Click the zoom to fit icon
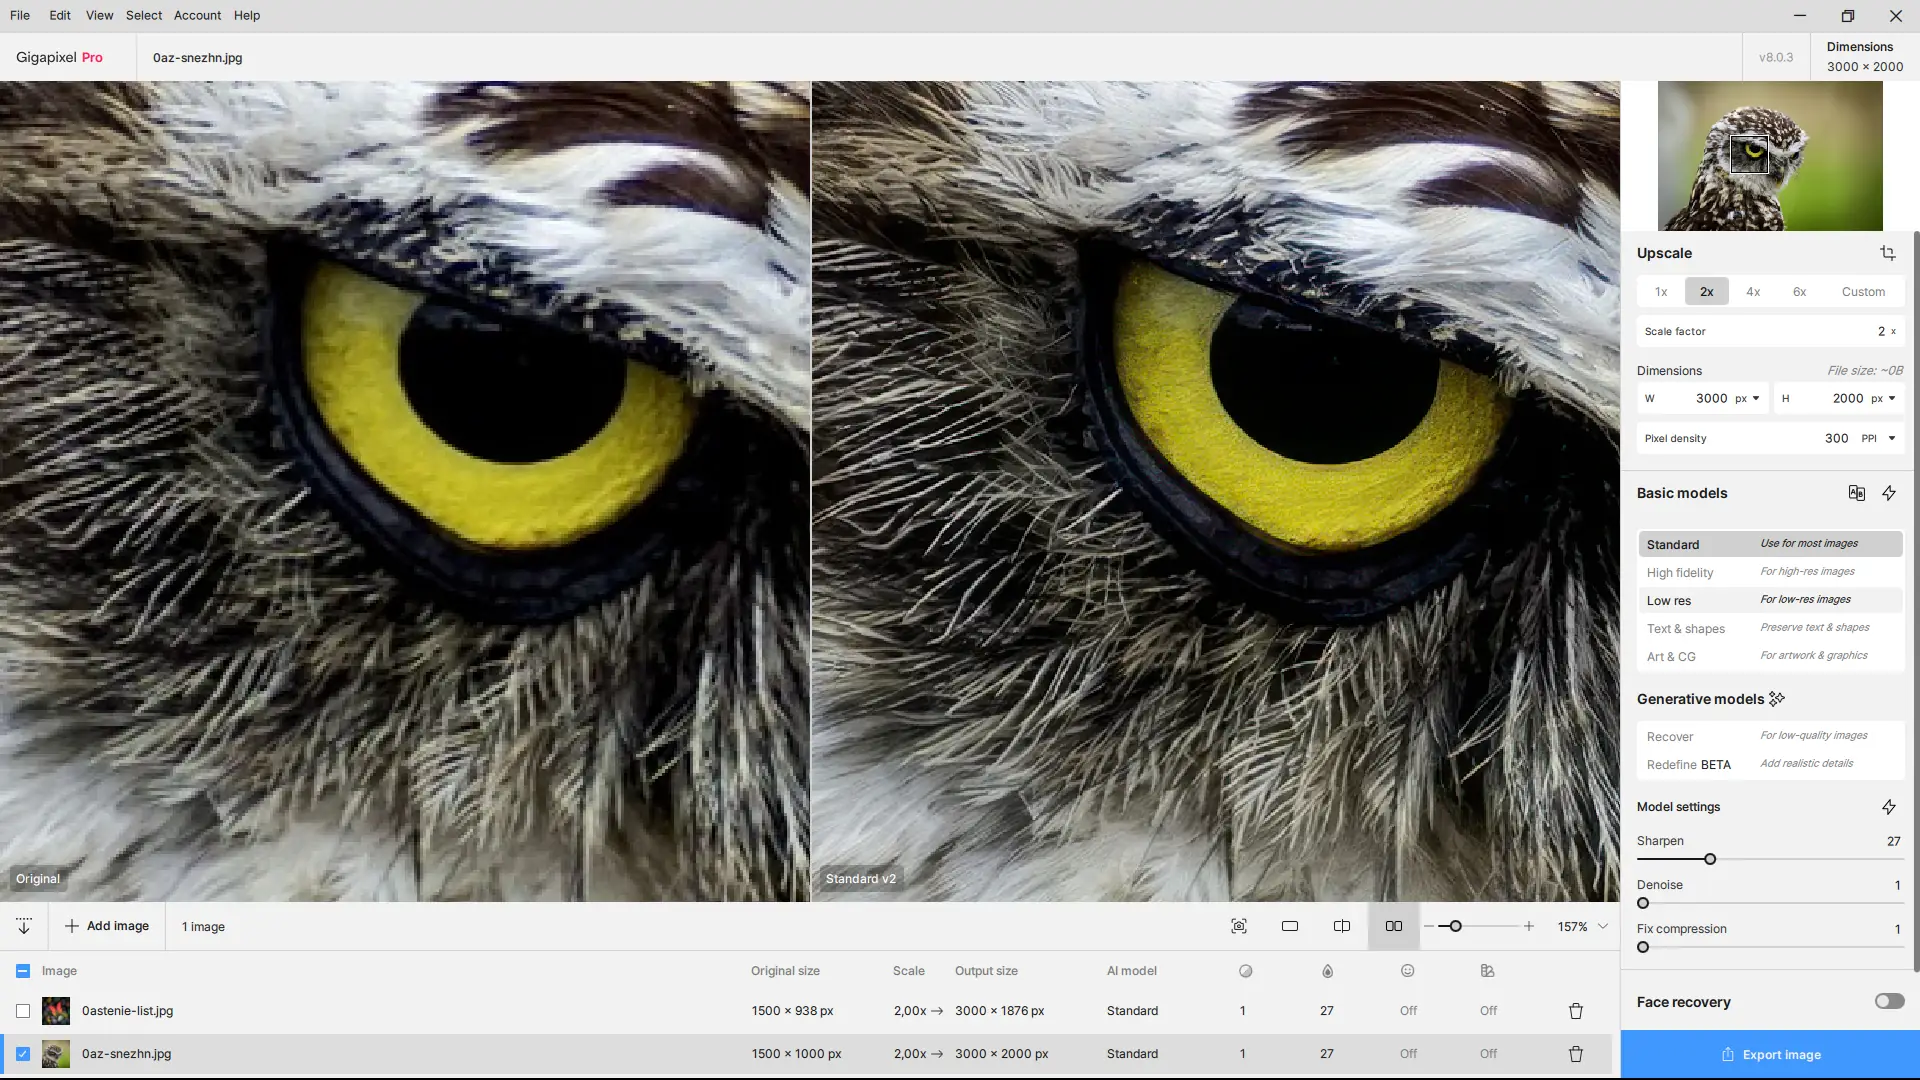Image resolution: width=1920 pixels, height=1080 pixels. click(1239, 926)
